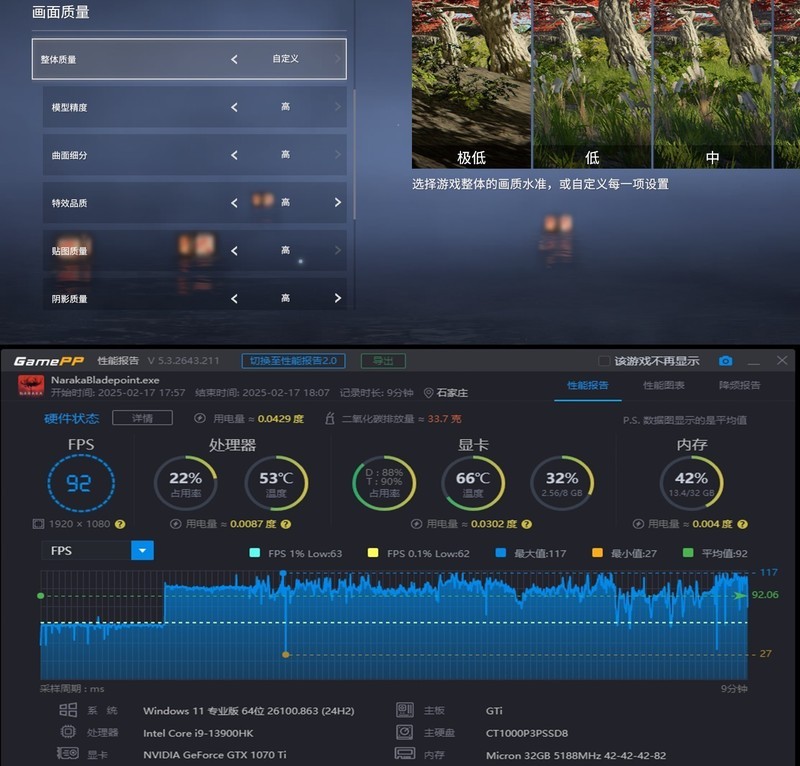Click the GamePP logo
800x766 pixels.
point(49,361)
